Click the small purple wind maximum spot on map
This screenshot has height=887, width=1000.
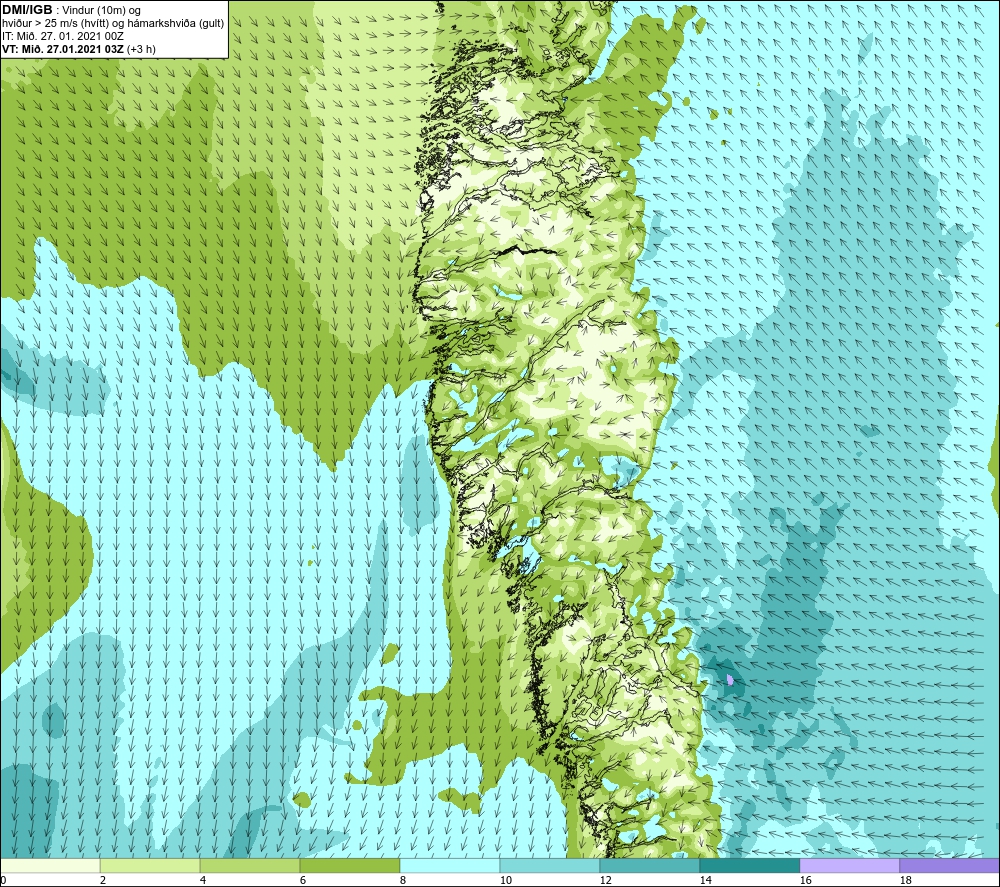click(730, 680)
